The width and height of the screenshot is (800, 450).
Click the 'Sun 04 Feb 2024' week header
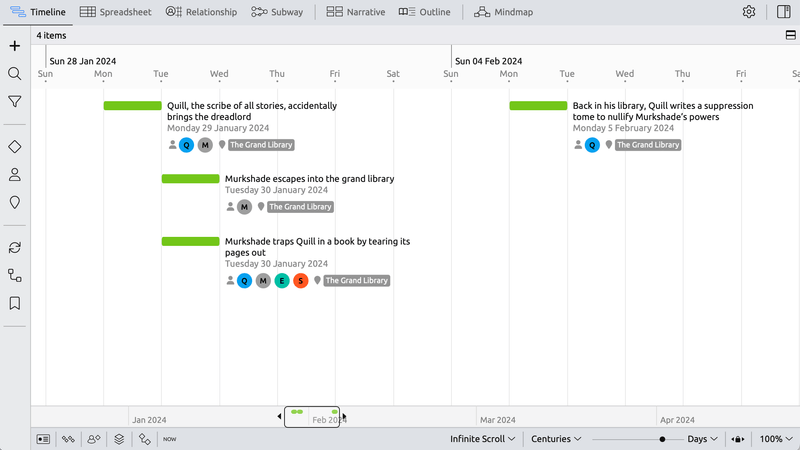[x=488, y=61]
